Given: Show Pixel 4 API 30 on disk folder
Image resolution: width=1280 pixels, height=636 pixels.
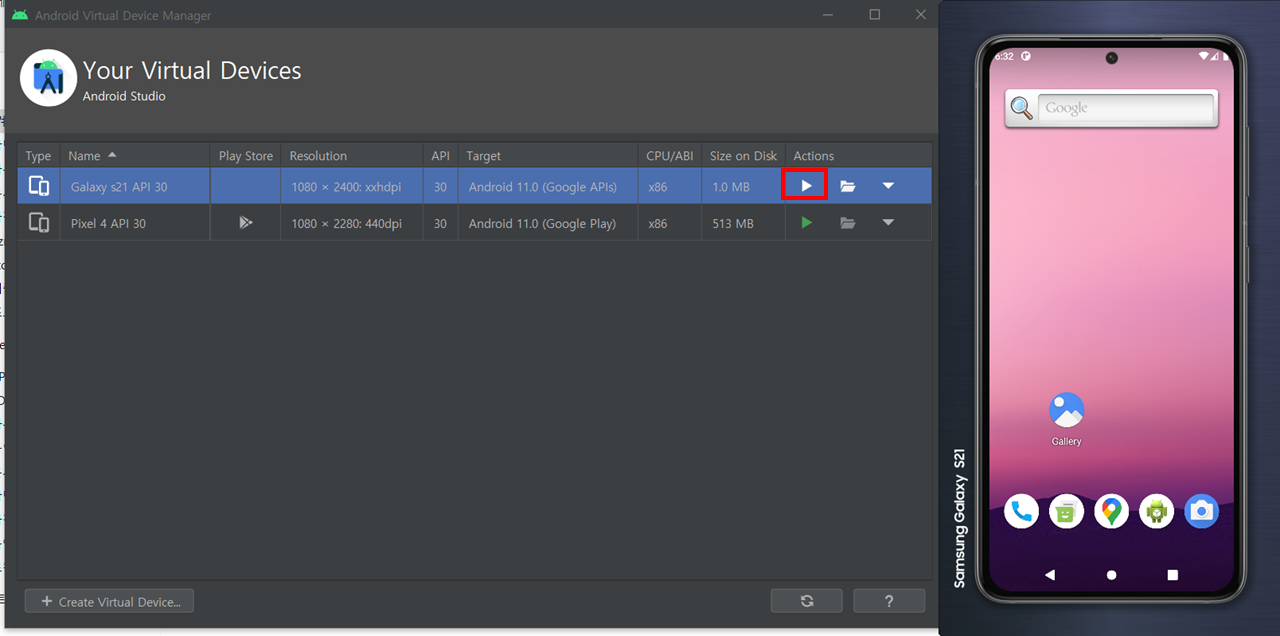Looking at the screenshot, I should (x=848, y=223).
